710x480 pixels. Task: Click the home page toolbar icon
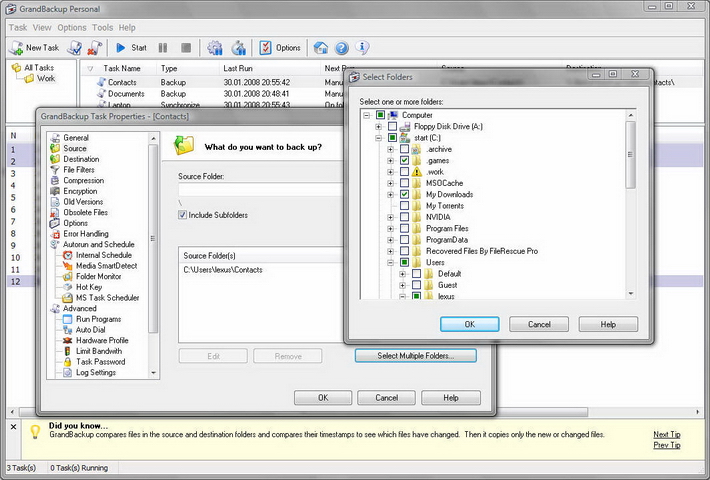pyautogui.click(x=321, y=48)
